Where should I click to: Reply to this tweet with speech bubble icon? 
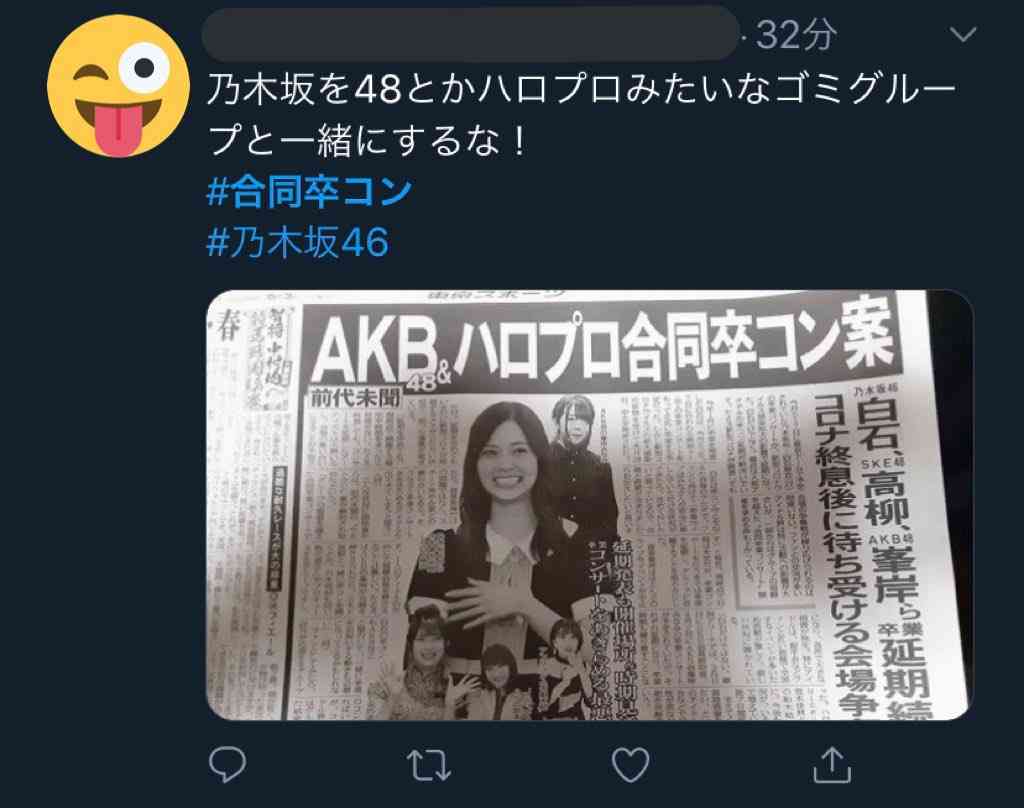coord(227,764)
